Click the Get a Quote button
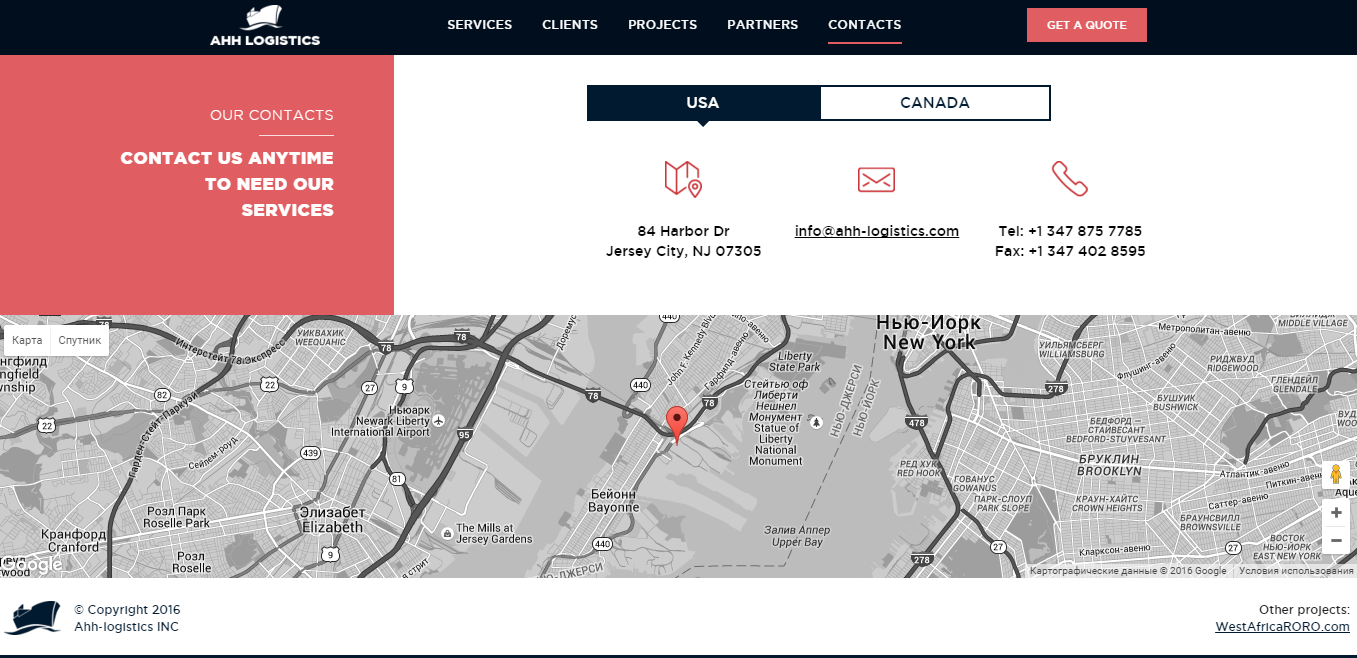This screenshot has width=1357, height=658. click(x=1086, y=25)
